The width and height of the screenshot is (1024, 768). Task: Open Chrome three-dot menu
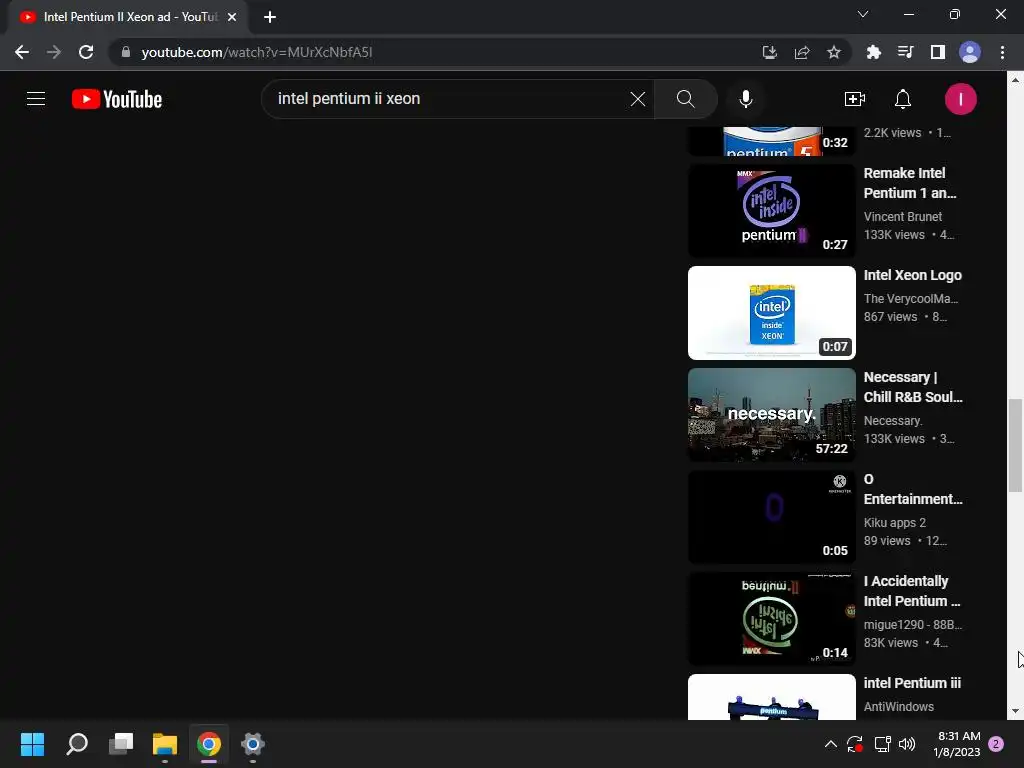(x=1002, y=52)
